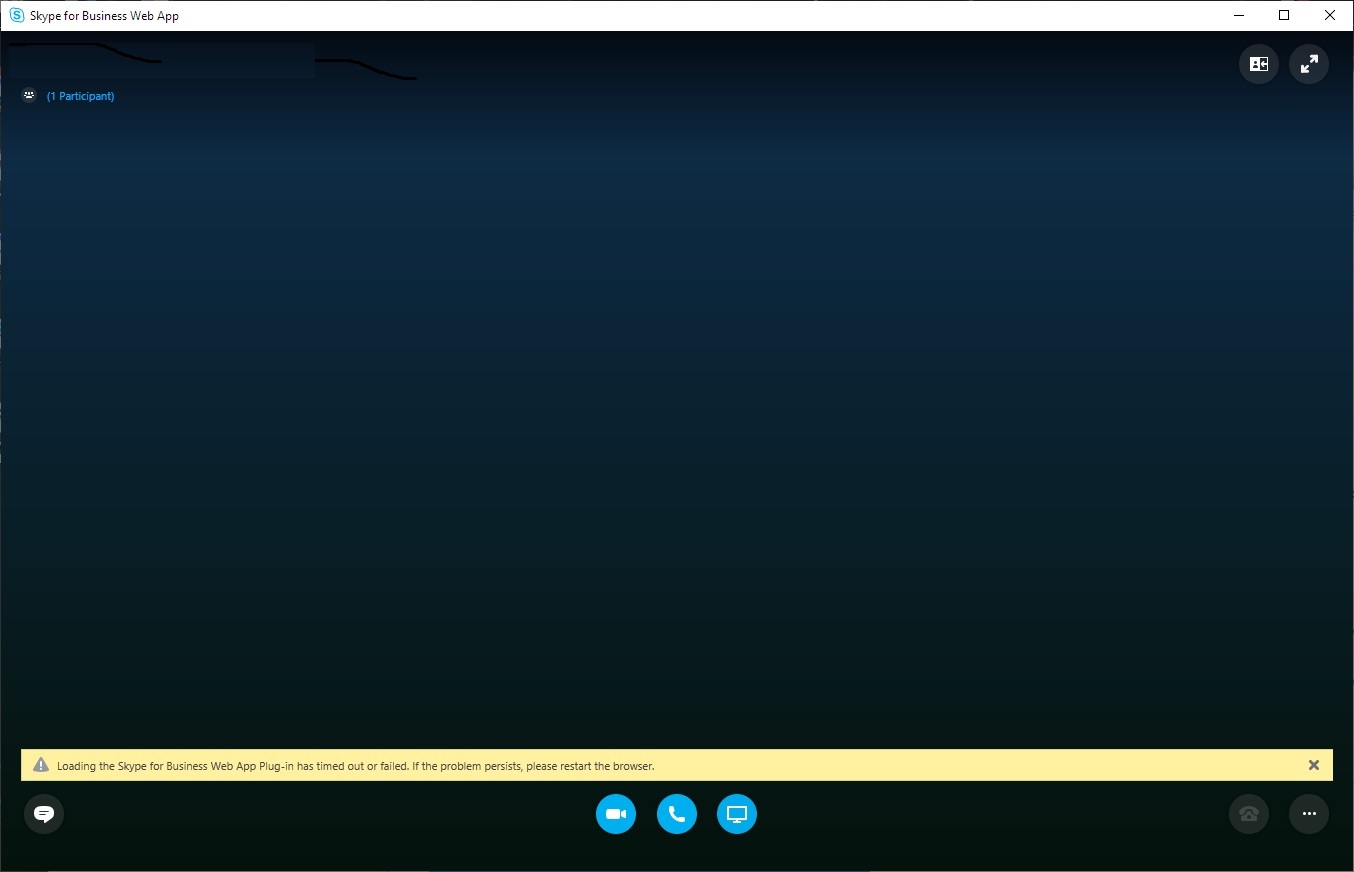This screenshot has height=872, width=1354.
Task: Open the share screen monitor button
Action: [x=737, y=814]
